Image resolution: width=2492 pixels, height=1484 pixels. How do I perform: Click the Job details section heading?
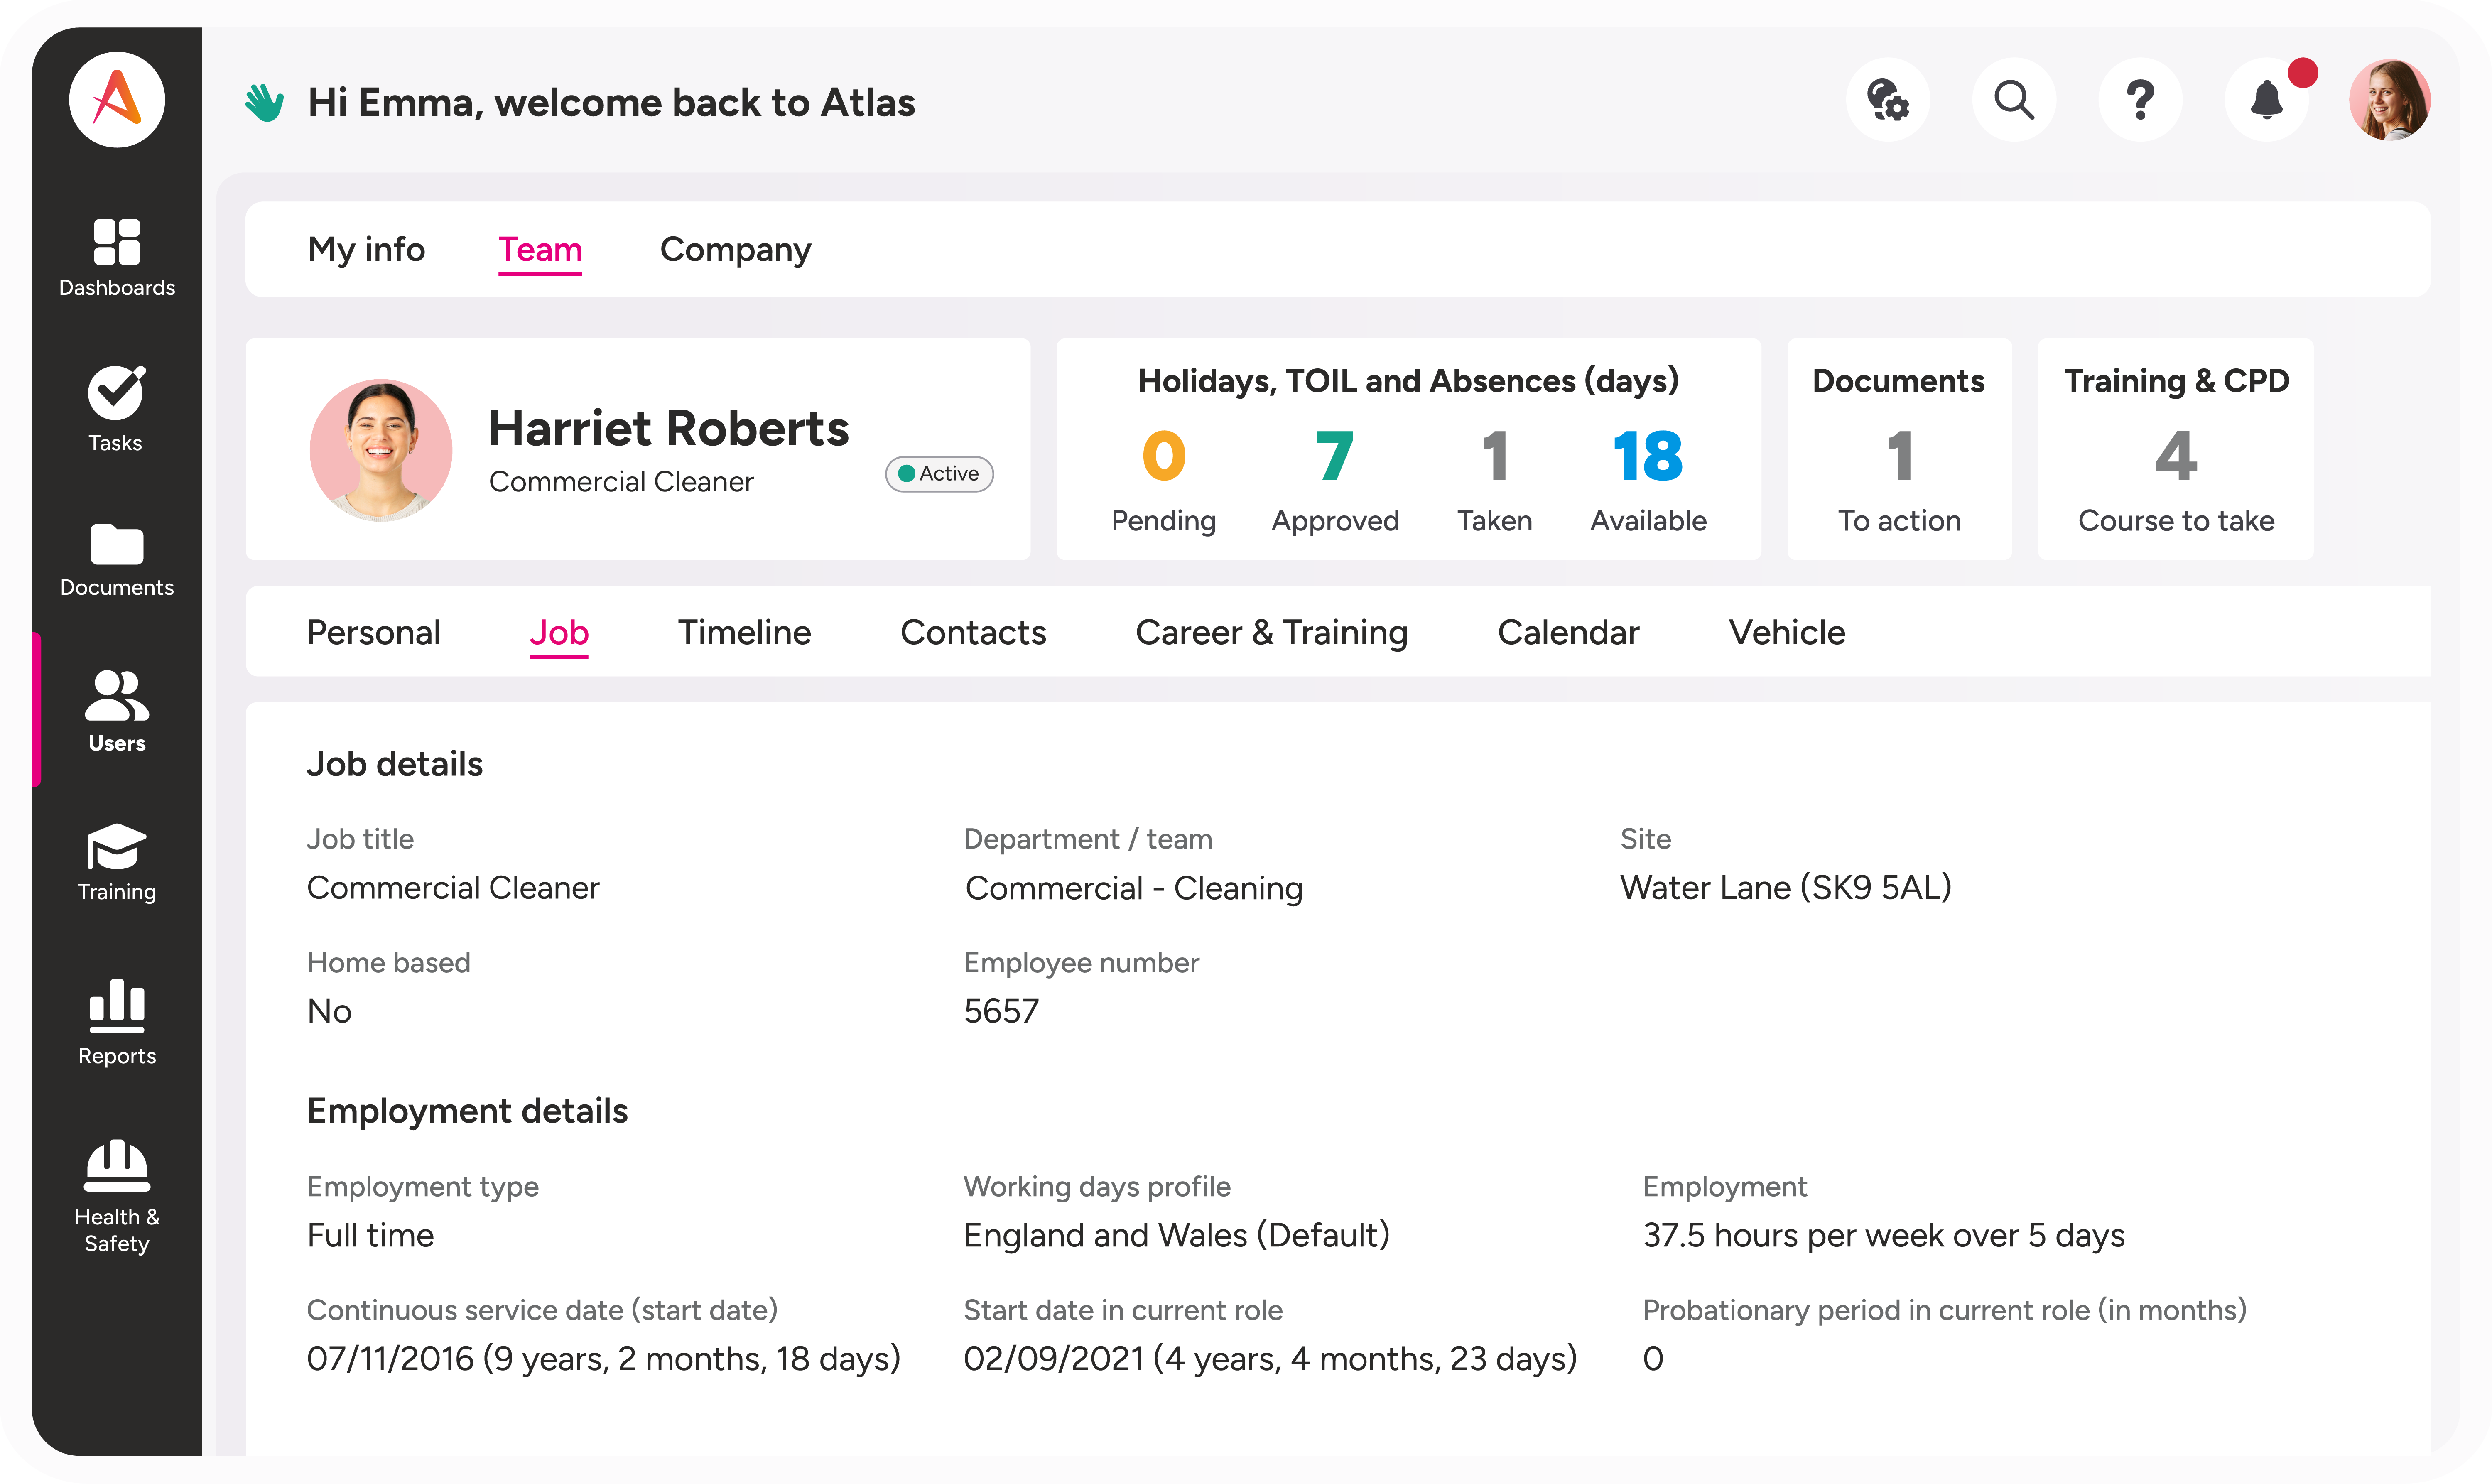(x=394, y=764)
